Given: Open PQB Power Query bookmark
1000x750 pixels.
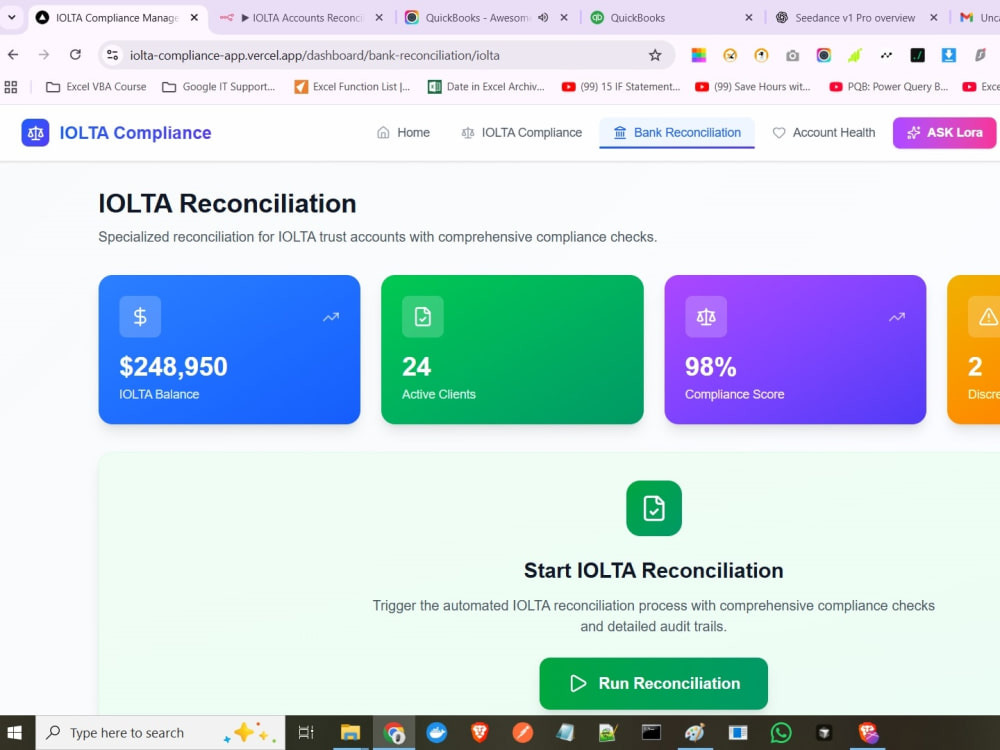Looking at the screenshot, I should coord(888,87).
